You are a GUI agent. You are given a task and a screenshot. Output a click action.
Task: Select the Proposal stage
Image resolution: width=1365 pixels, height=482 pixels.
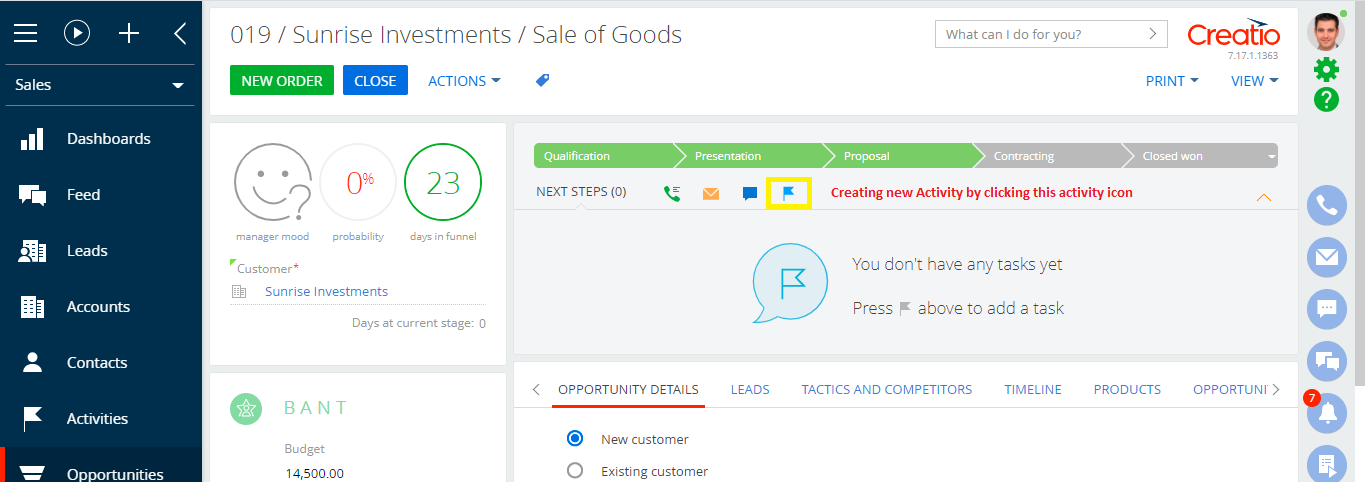pos(902,156)
